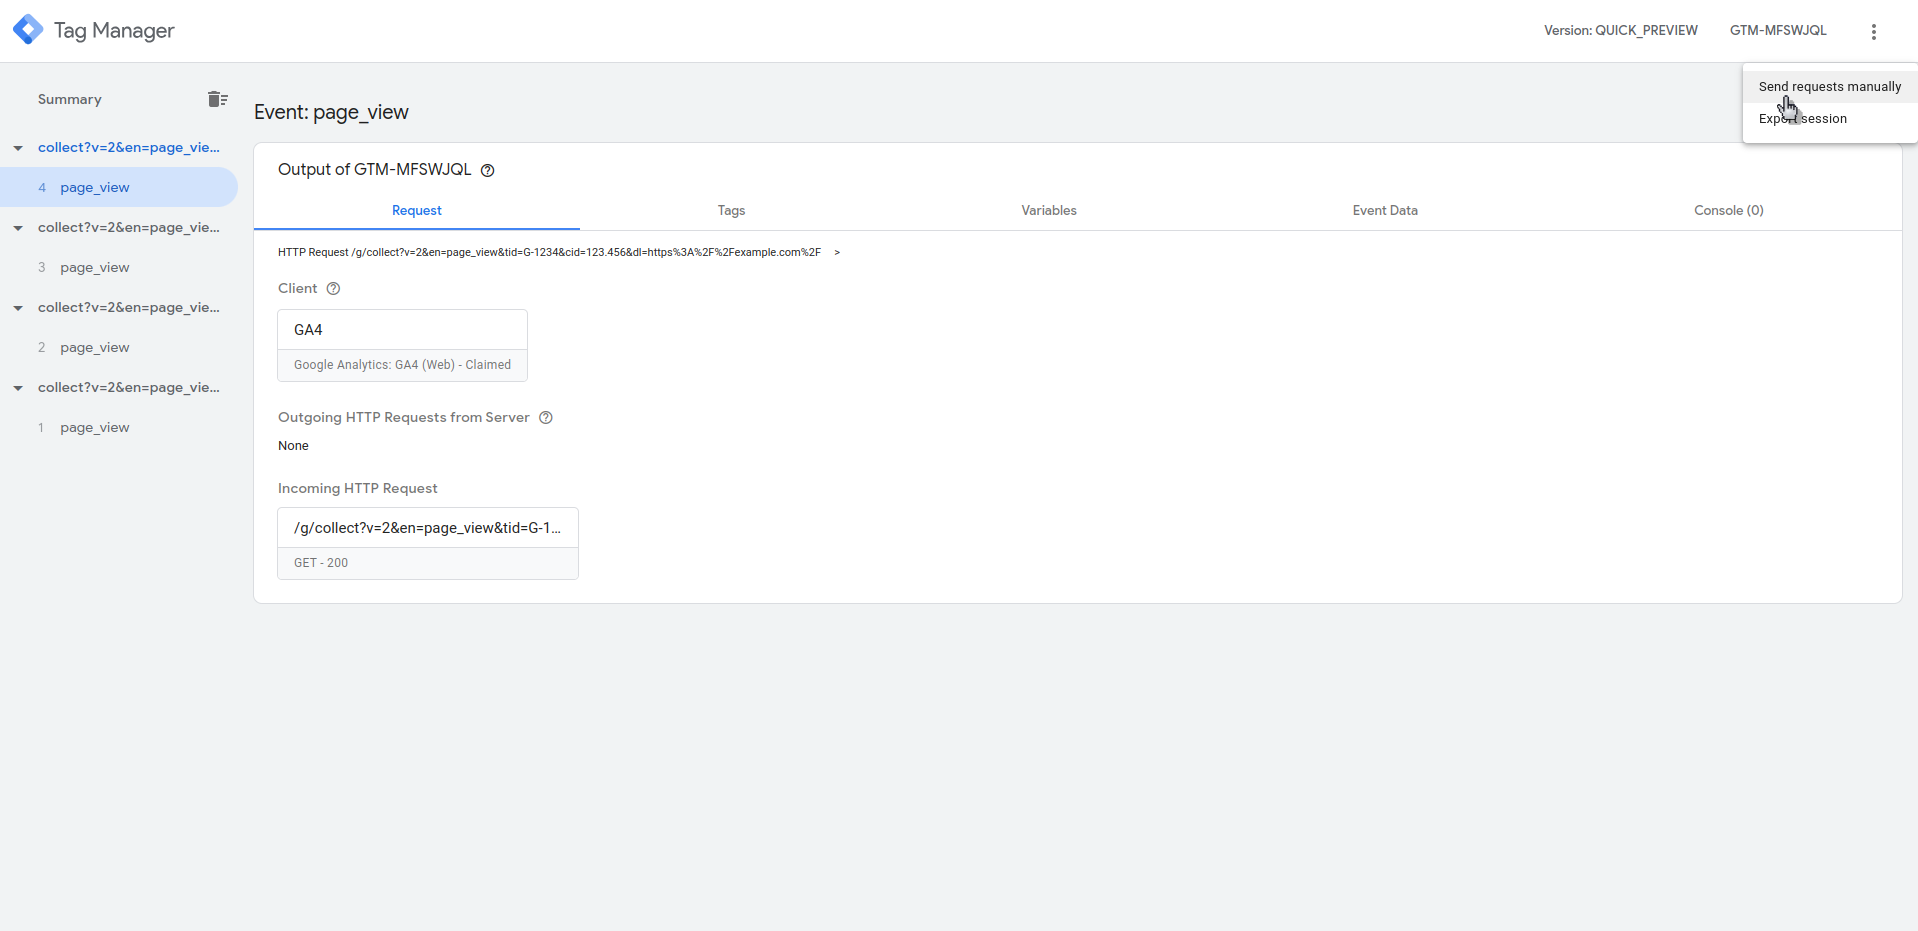Click help icon next to Client heading
Screen dimensions: 1918x931
333,288
